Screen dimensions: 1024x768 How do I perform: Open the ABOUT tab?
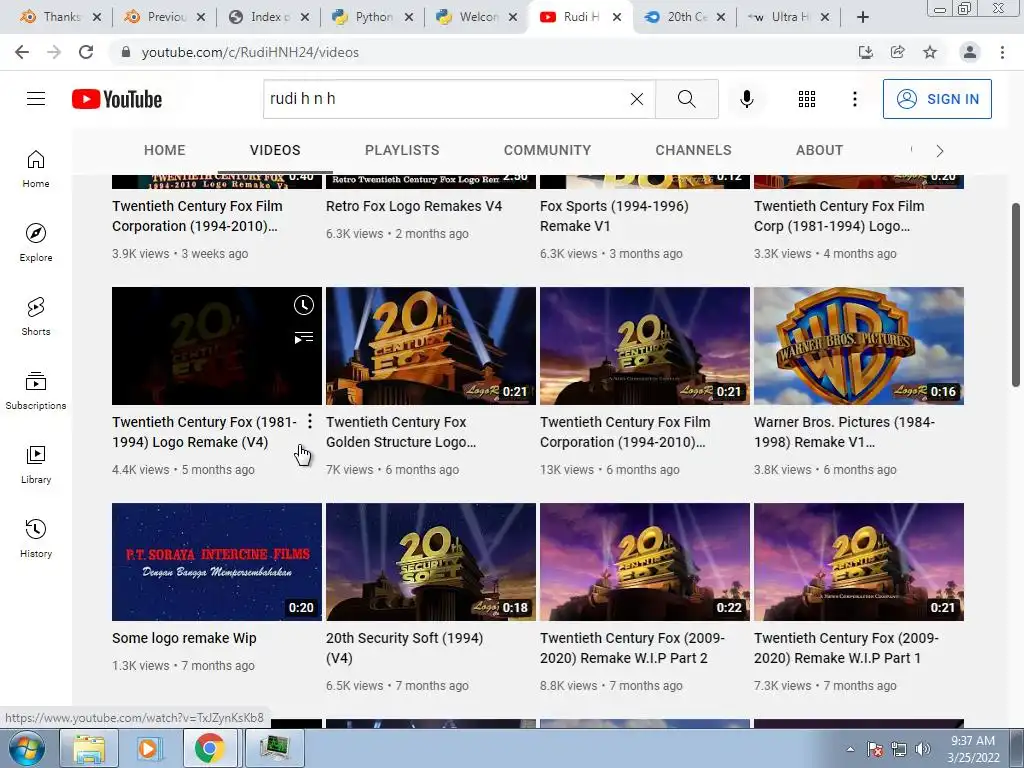(819, 150)
